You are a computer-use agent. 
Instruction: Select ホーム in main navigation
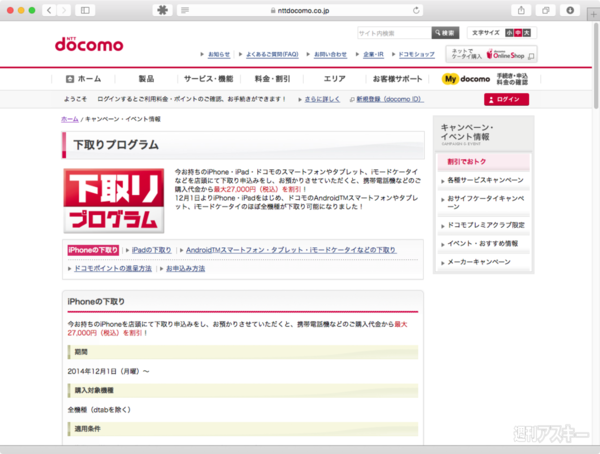[x=83, y=79]
